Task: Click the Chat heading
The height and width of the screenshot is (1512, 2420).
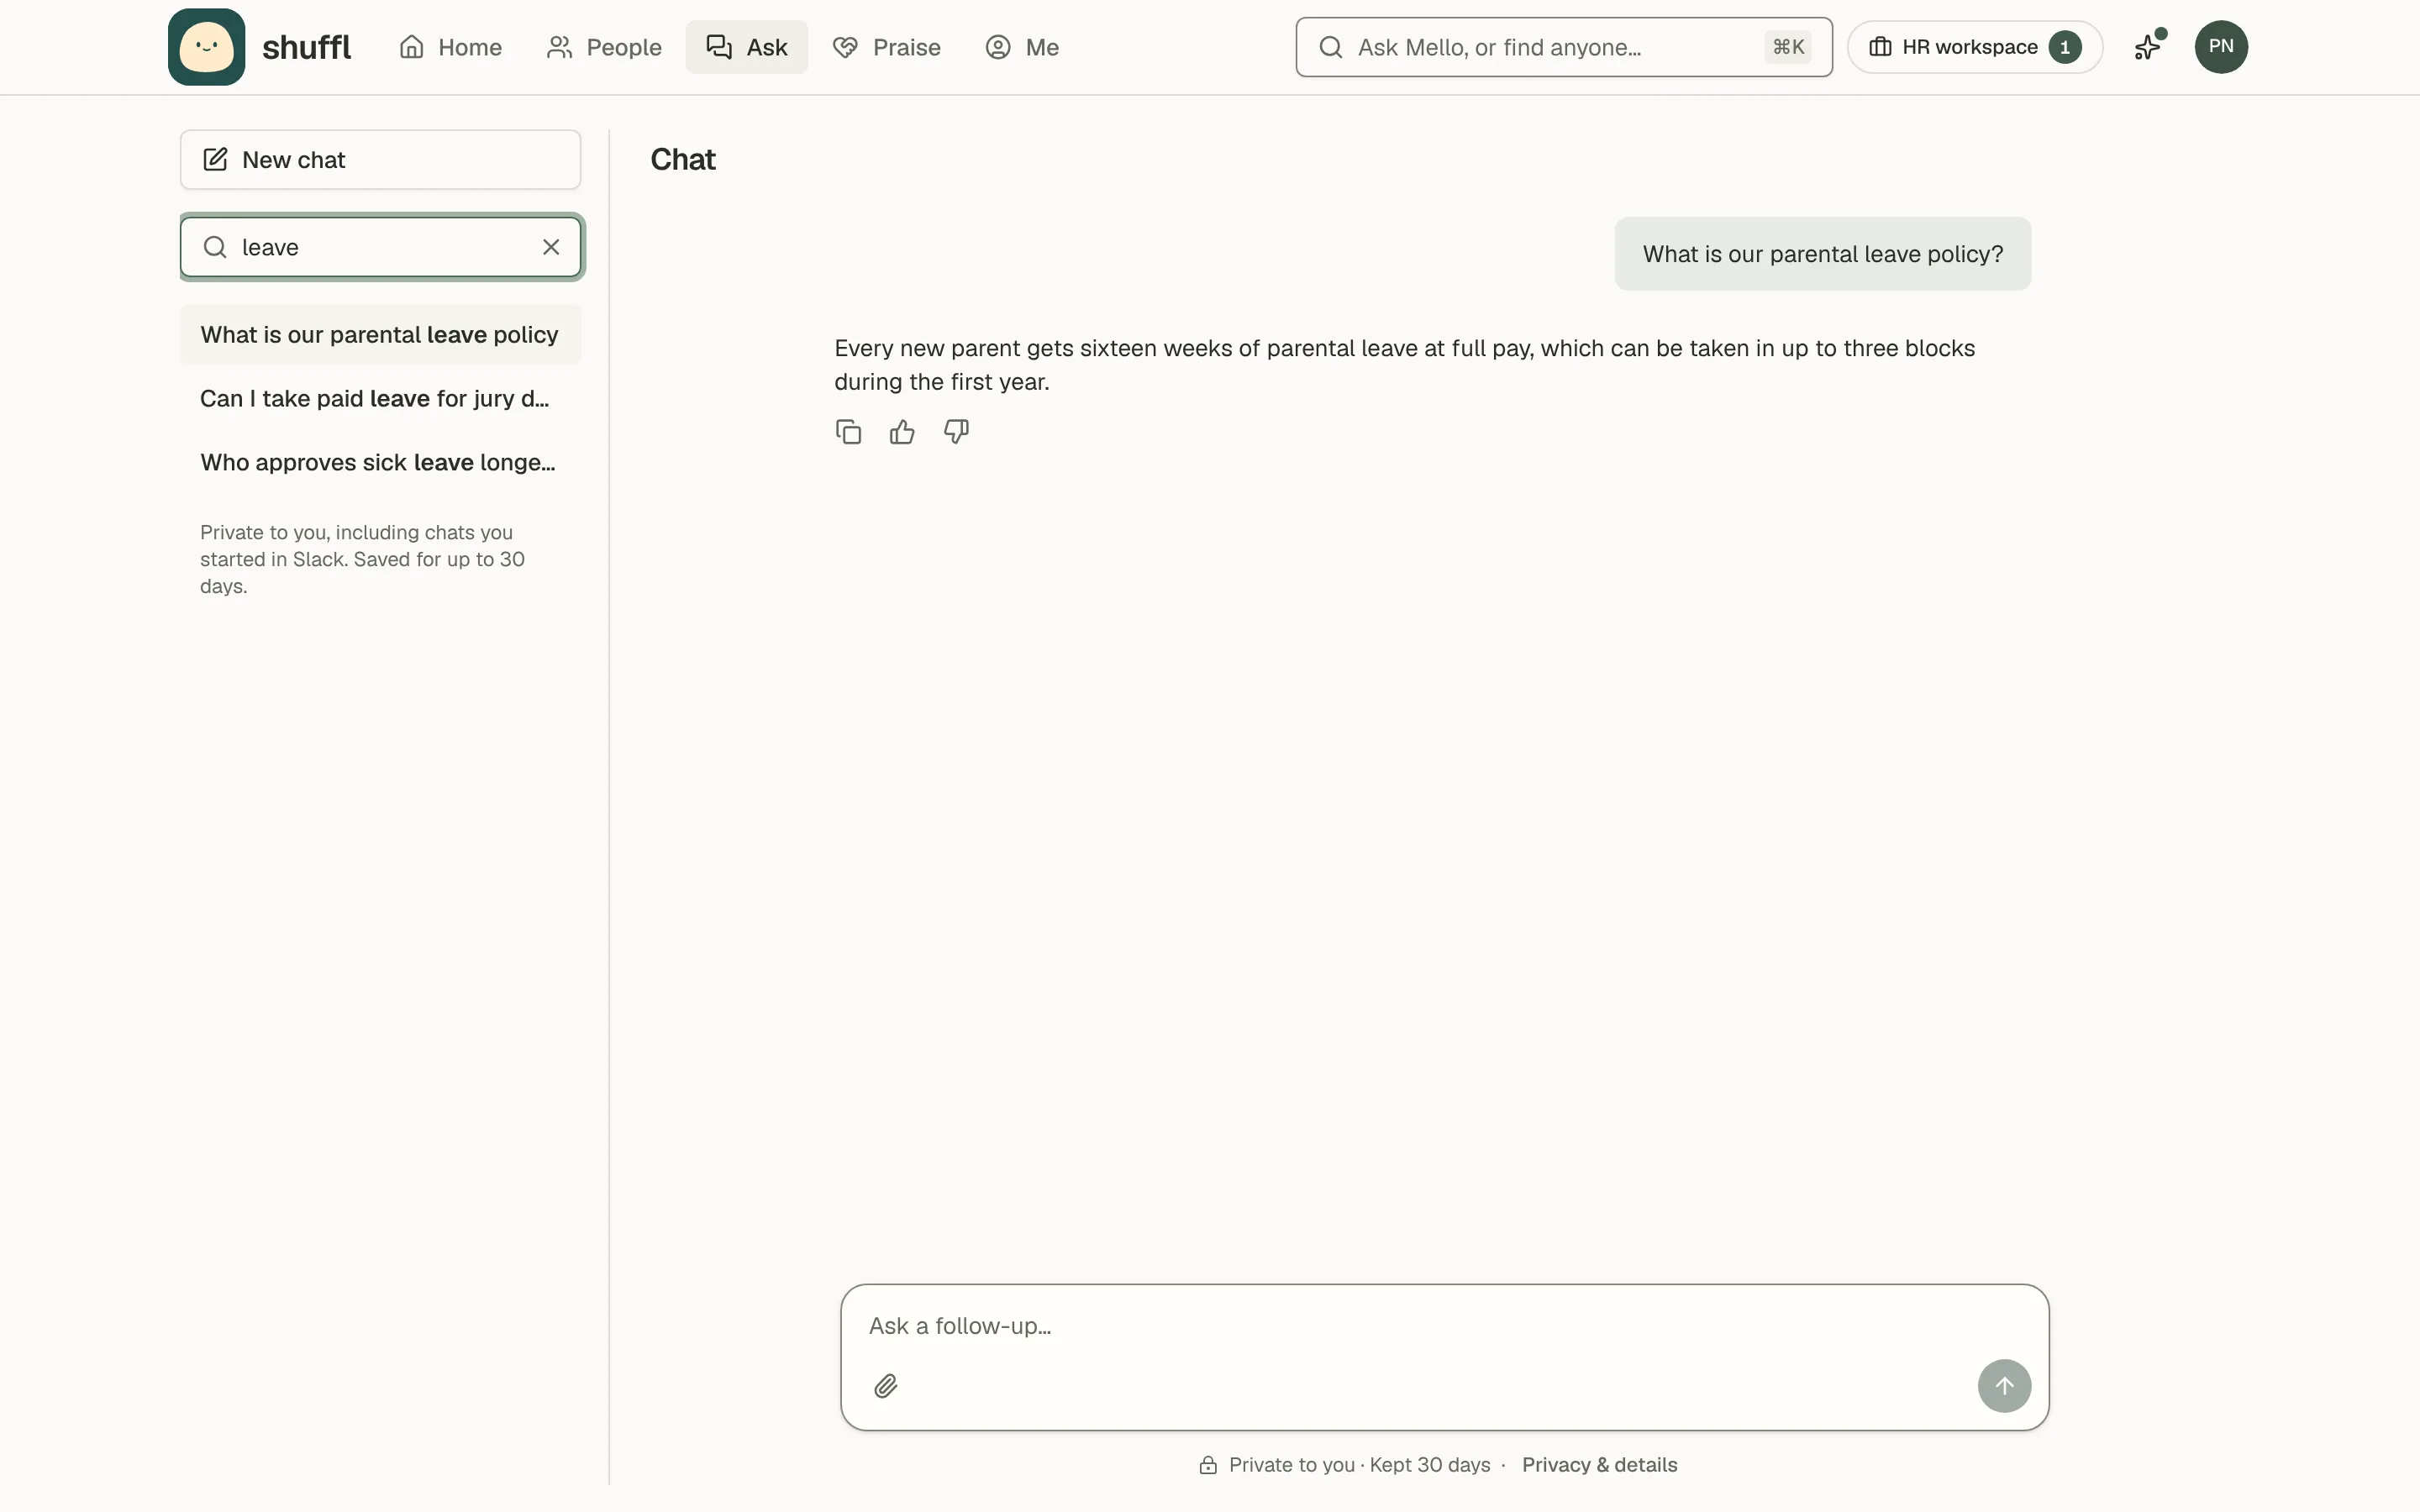Action: pyautogui.click(x=683, y=160)
